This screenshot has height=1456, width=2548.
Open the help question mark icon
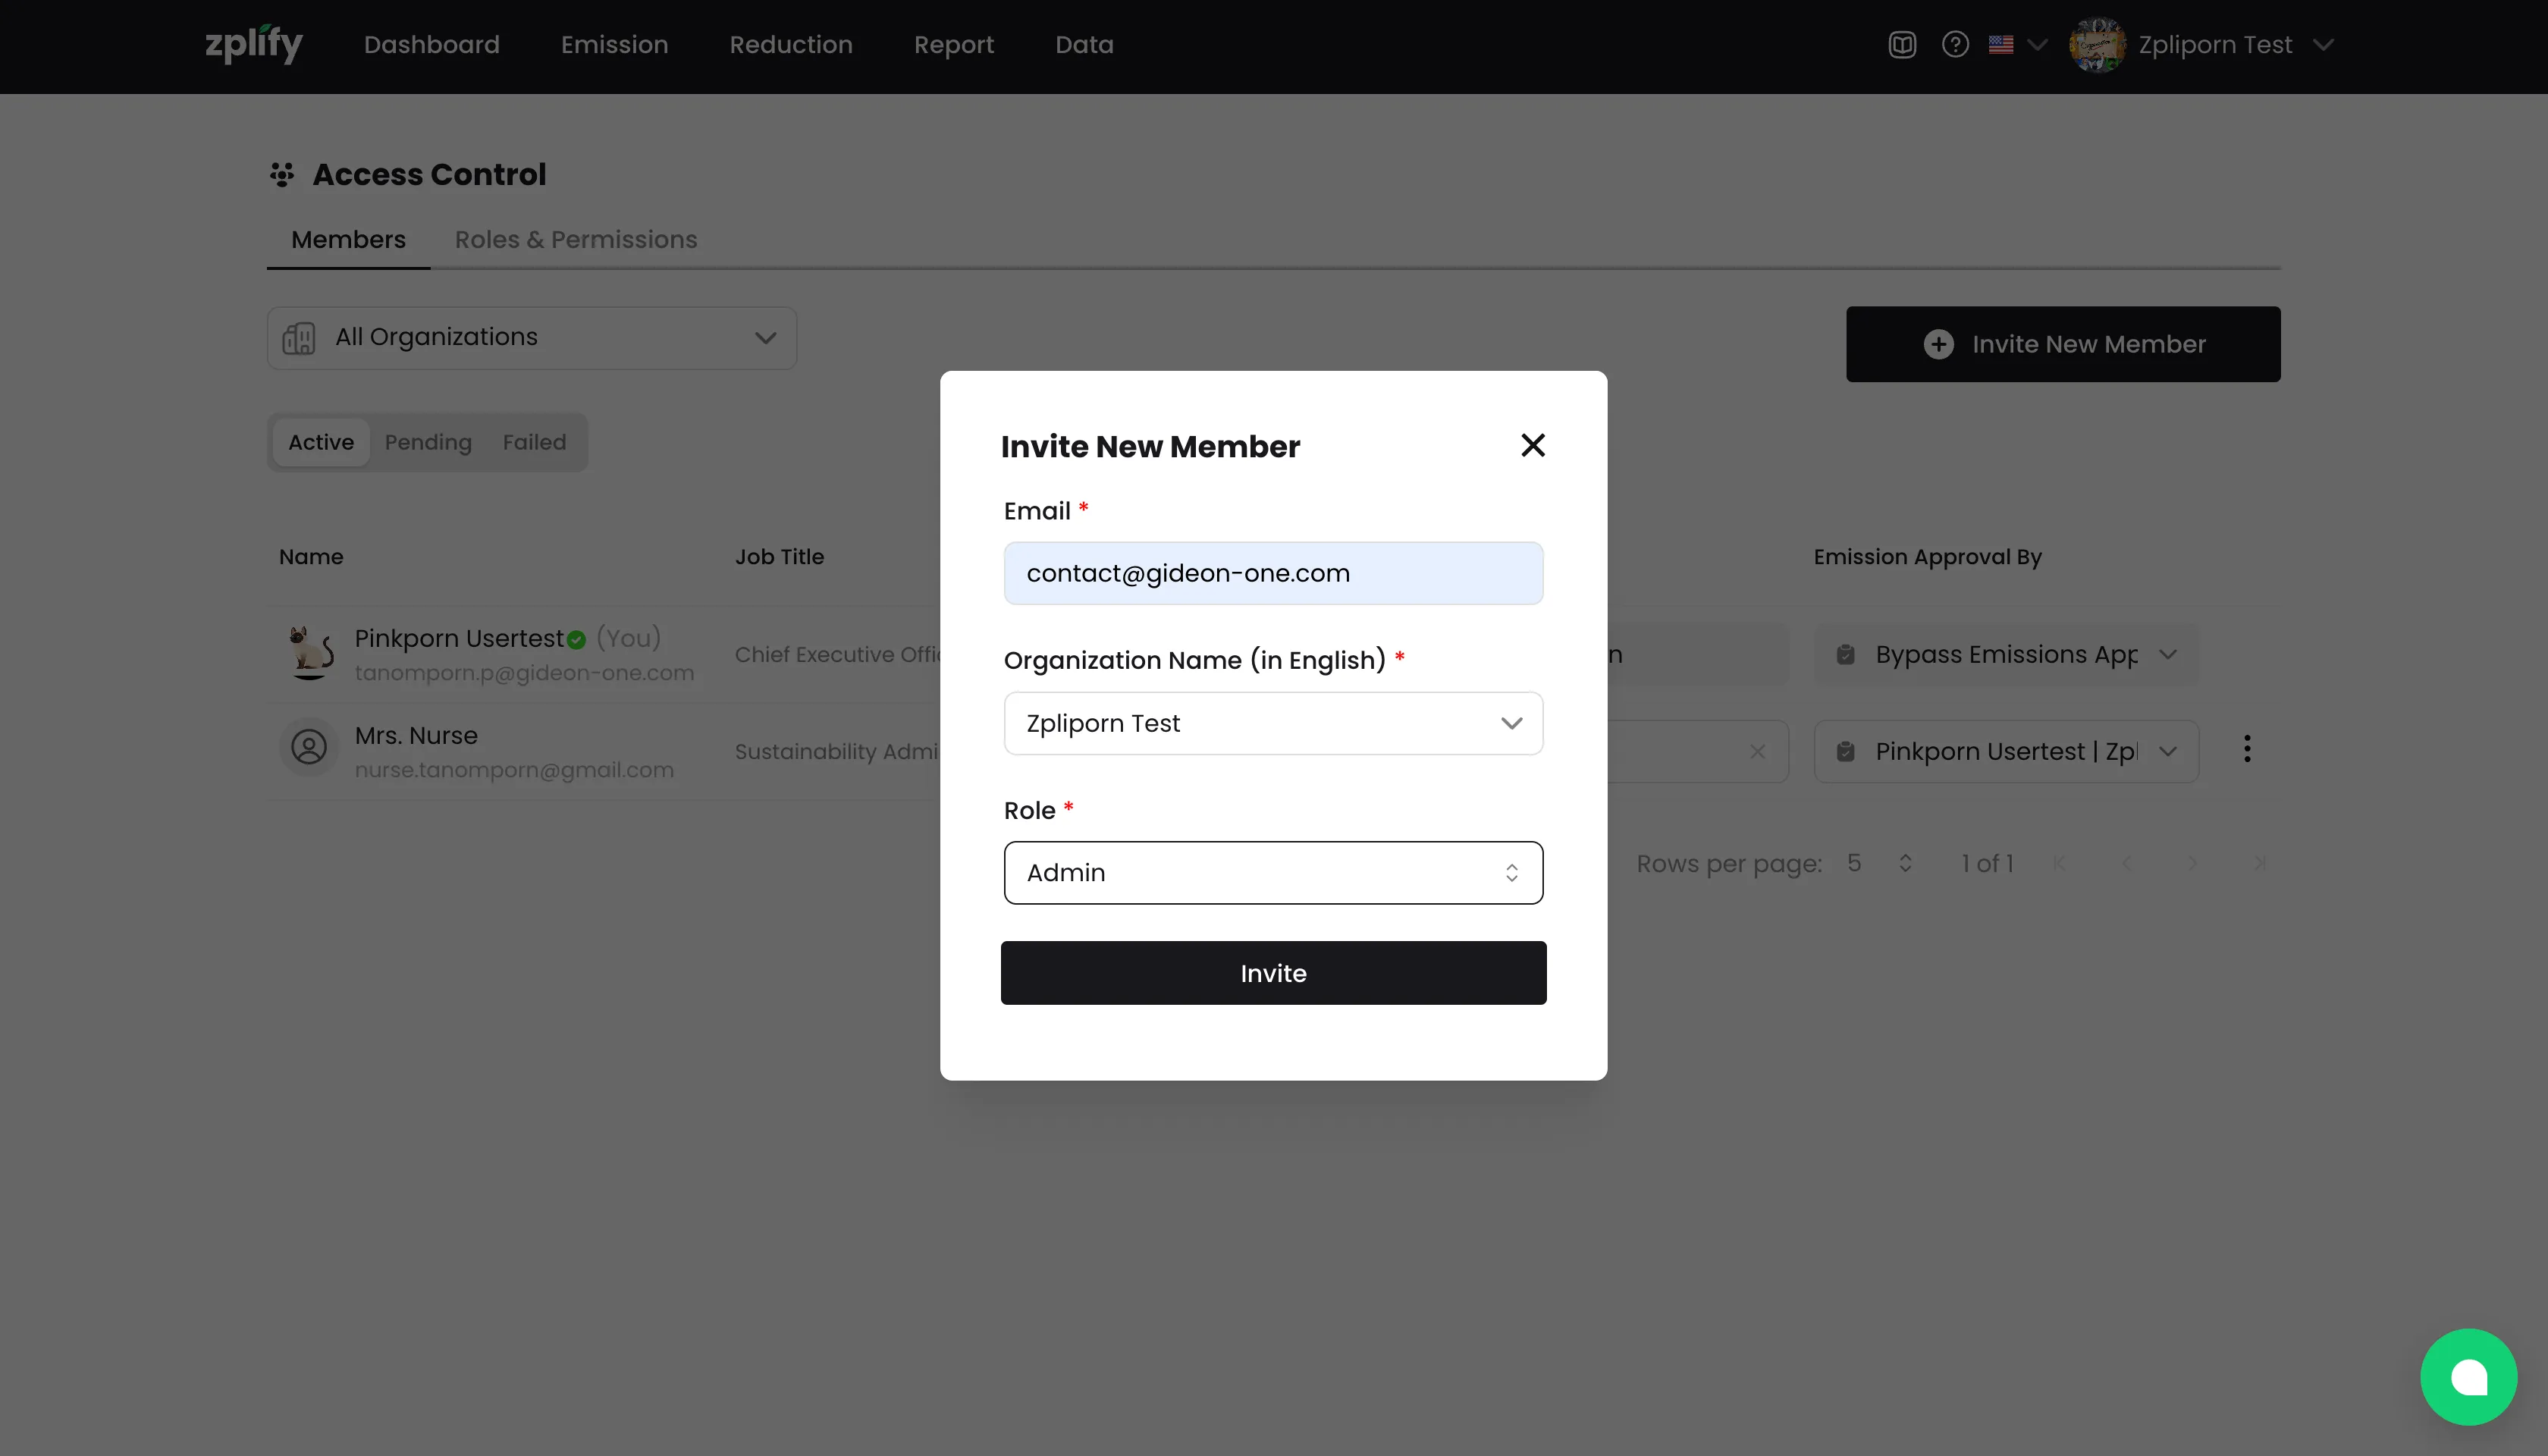coord(1955,45)
